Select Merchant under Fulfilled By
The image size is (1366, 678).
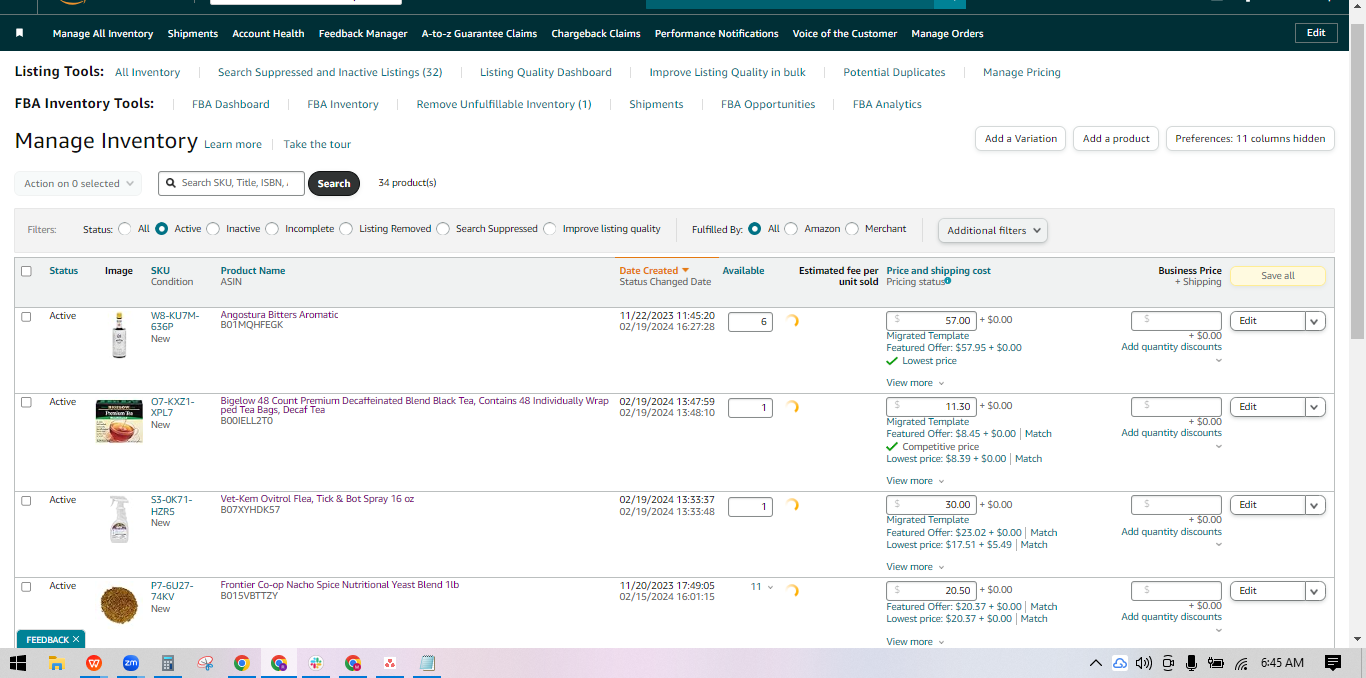(852, 229)
